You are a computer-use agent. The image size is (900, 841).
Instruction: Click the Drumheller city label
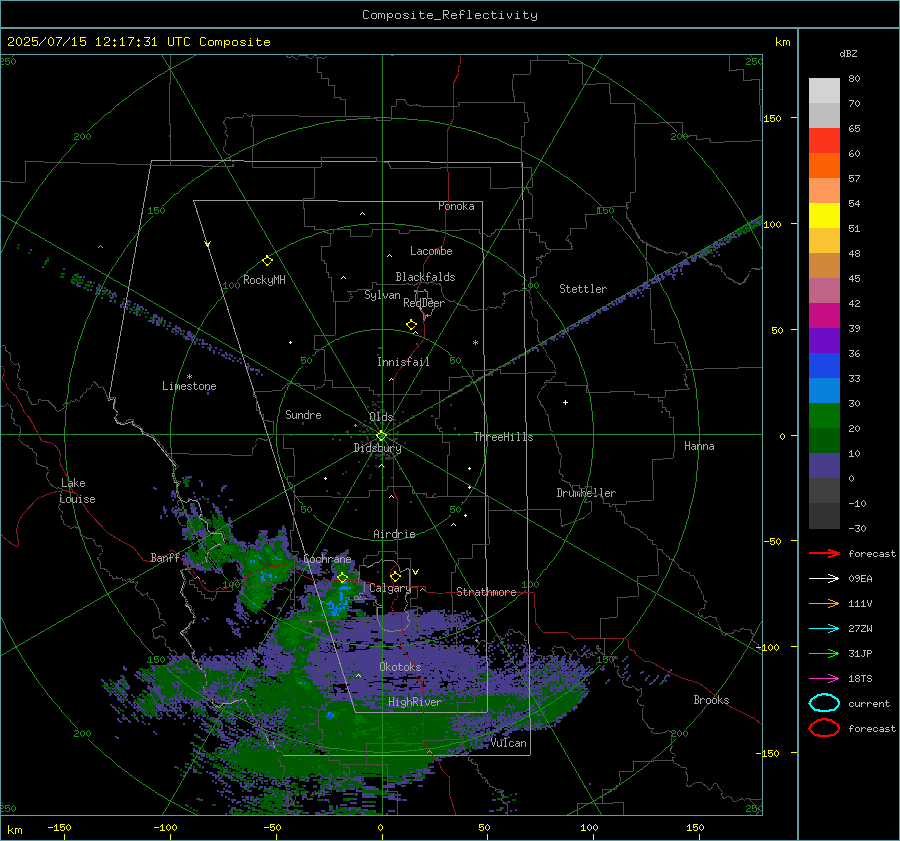pyautogui.click(x=586, y=493)
